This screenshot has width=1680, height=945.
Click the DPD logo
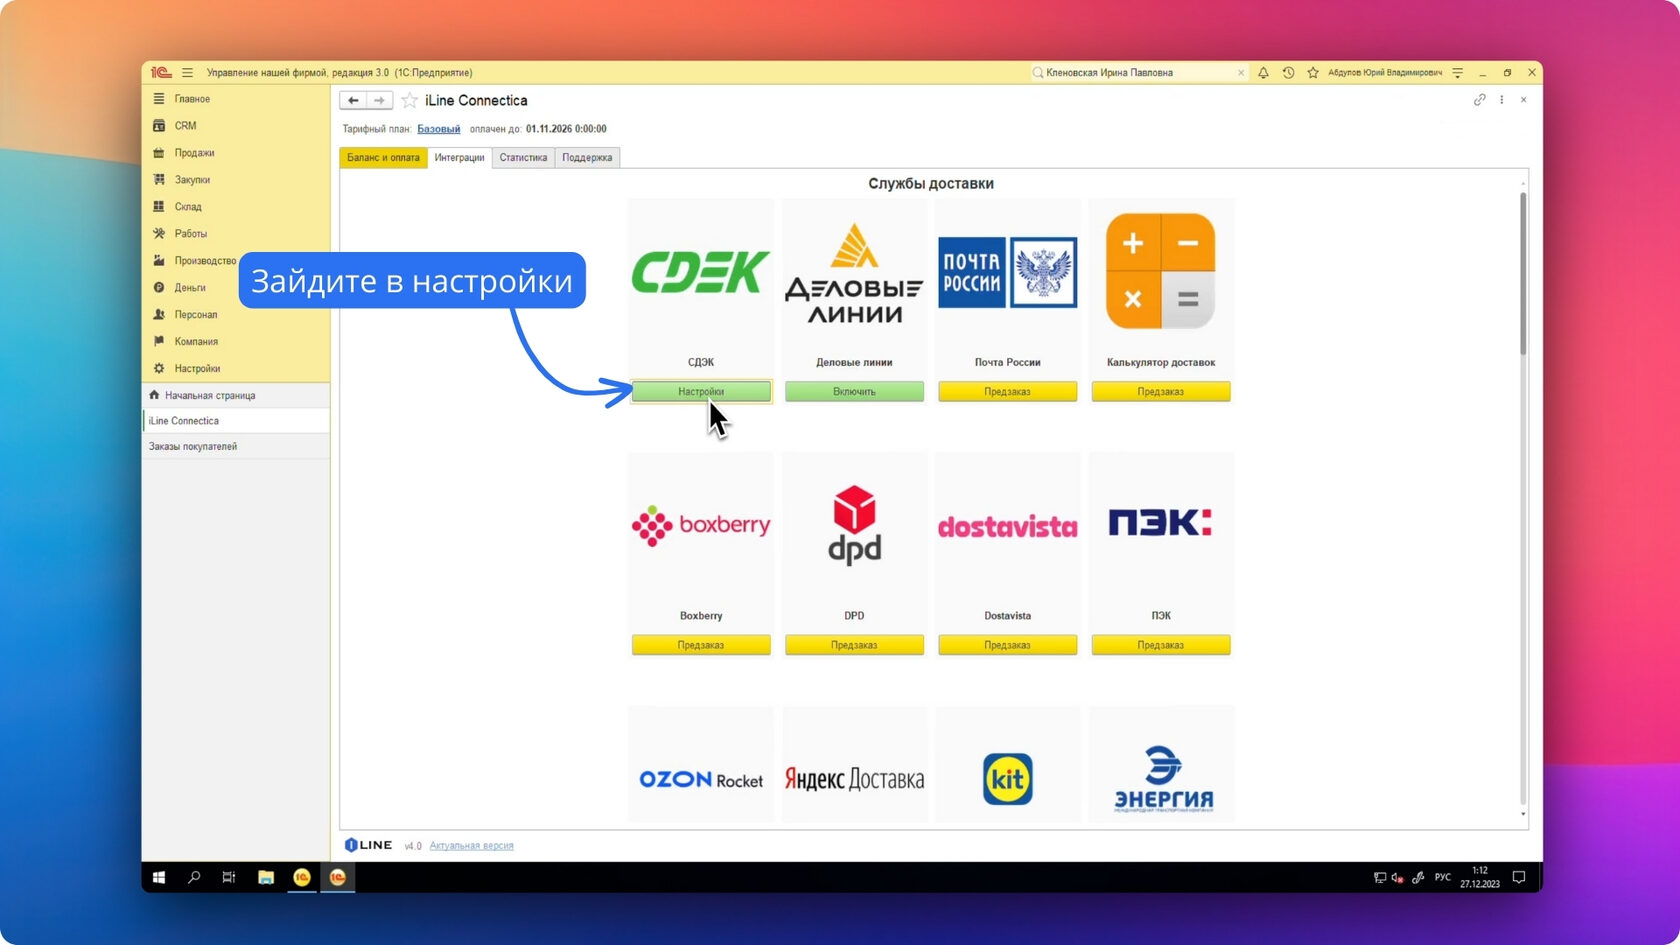tap(854, 525)
